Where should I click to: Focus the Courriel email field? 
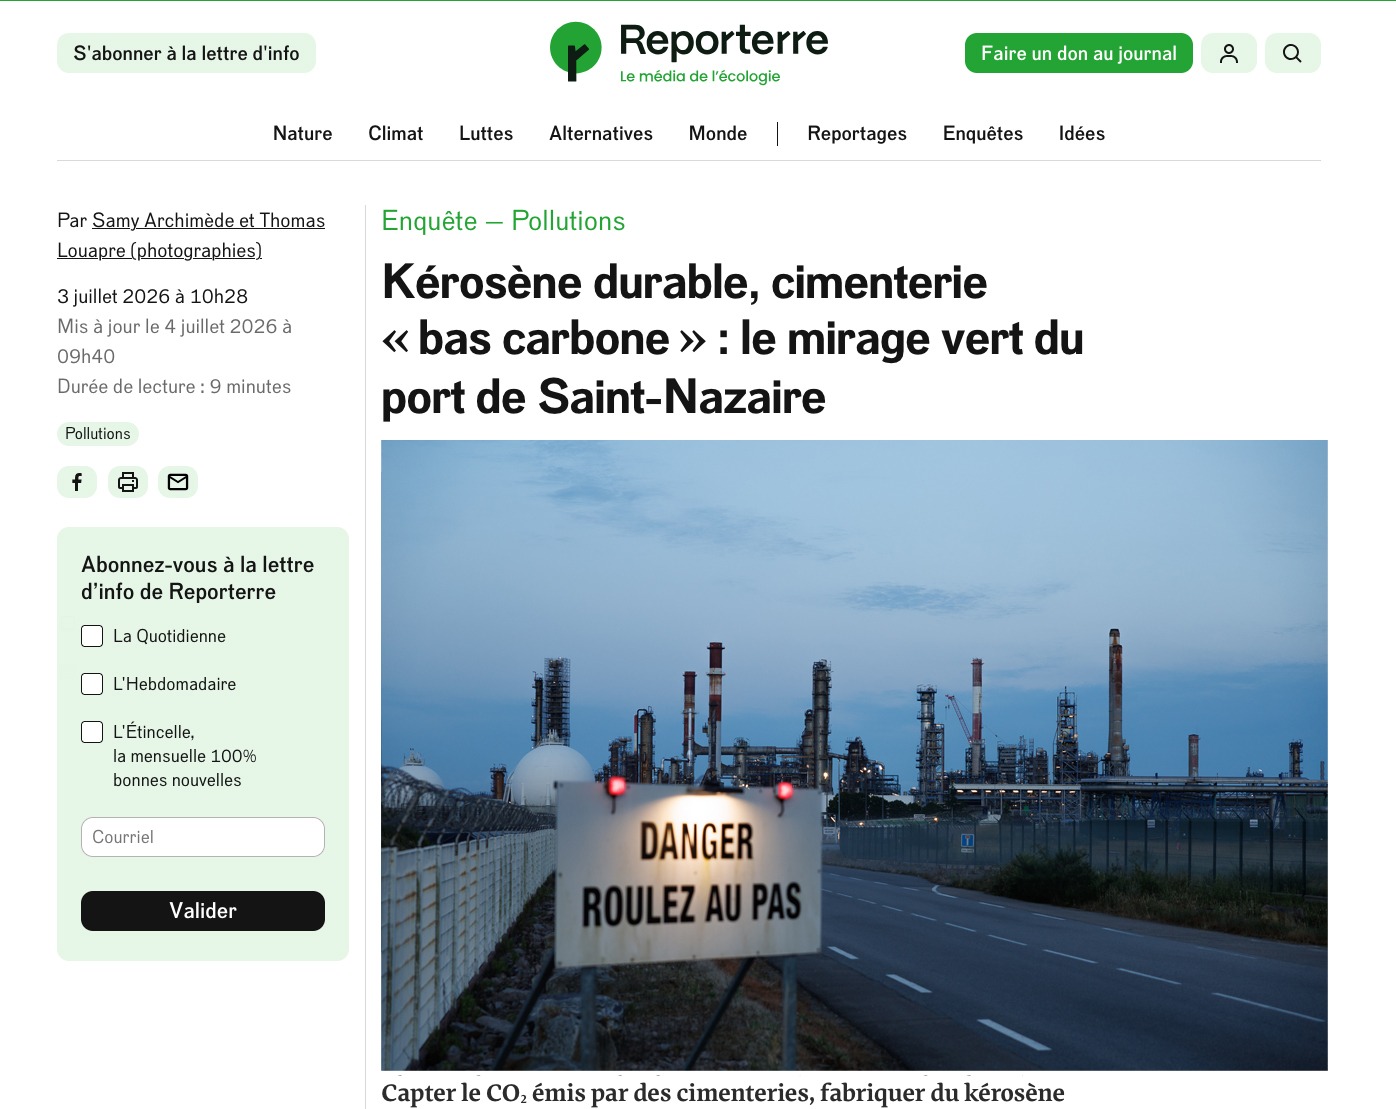(x=203, y=837)
